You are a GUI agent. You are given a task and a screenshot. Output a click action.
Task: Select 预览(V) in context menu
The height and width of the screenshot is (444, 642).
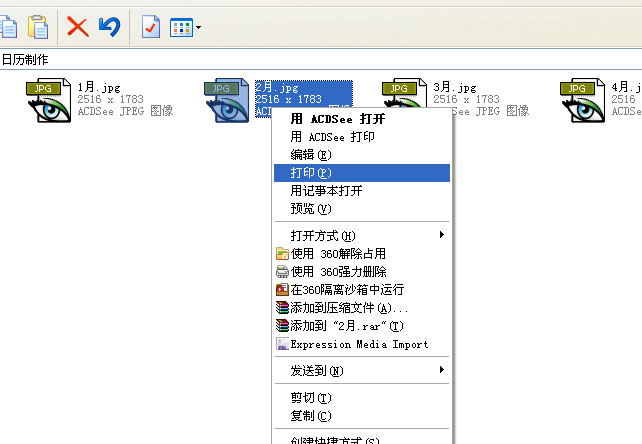[x=362, y=209]
